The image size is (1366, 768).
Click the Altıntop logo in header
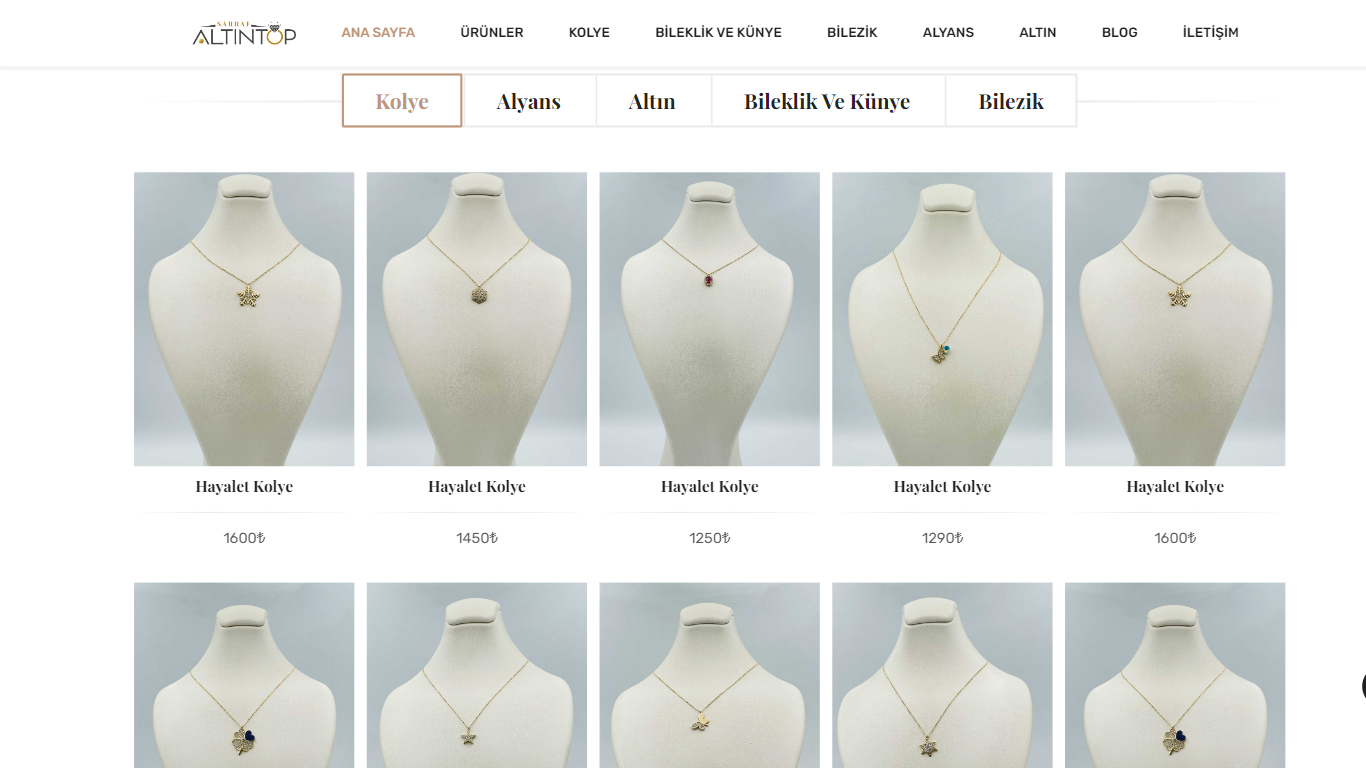pos(244,32)
